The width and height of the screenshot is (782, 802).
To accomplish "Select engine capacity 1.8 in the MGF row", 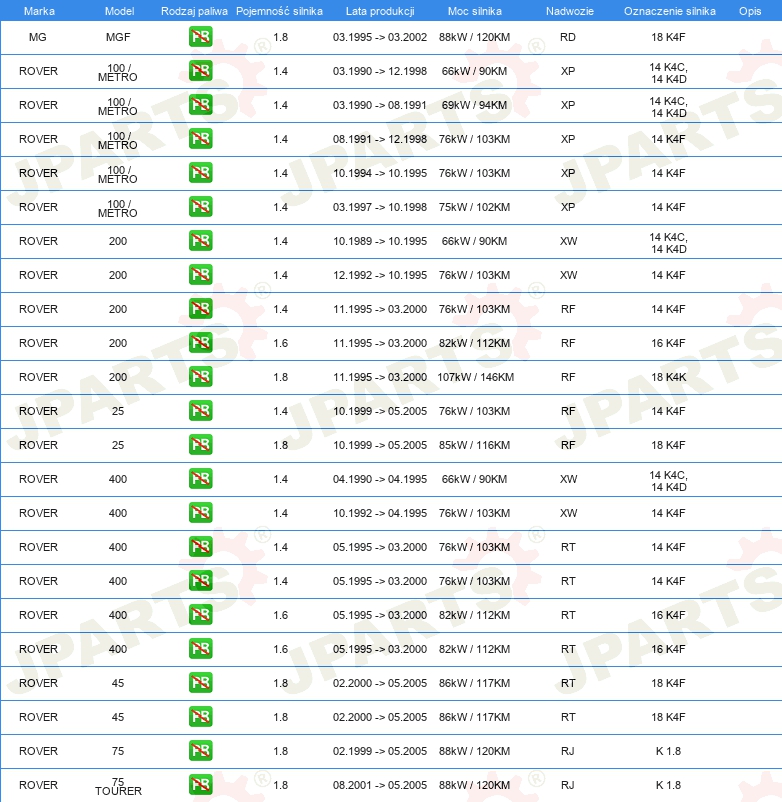I will 280,37.
